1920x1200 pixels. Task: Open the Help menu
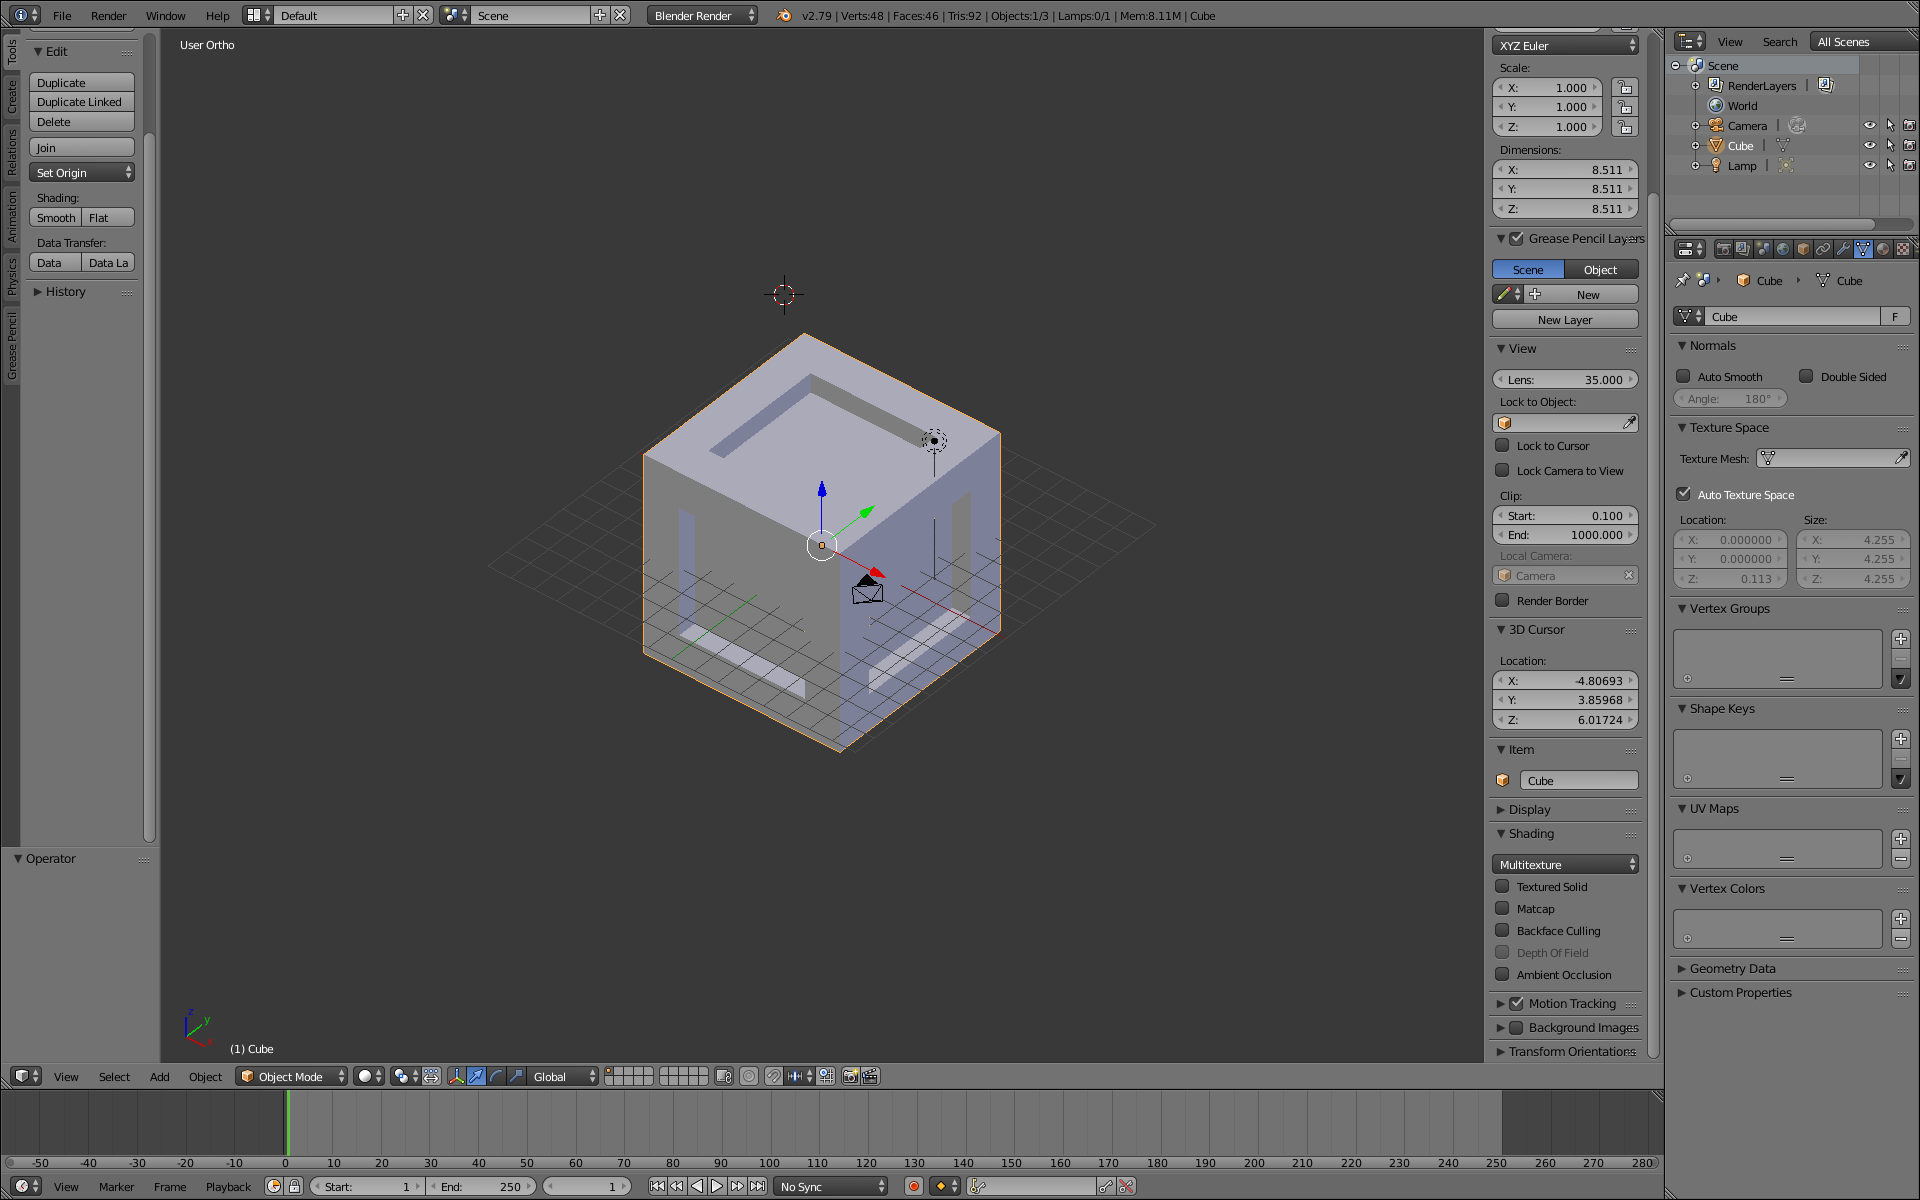217,15
